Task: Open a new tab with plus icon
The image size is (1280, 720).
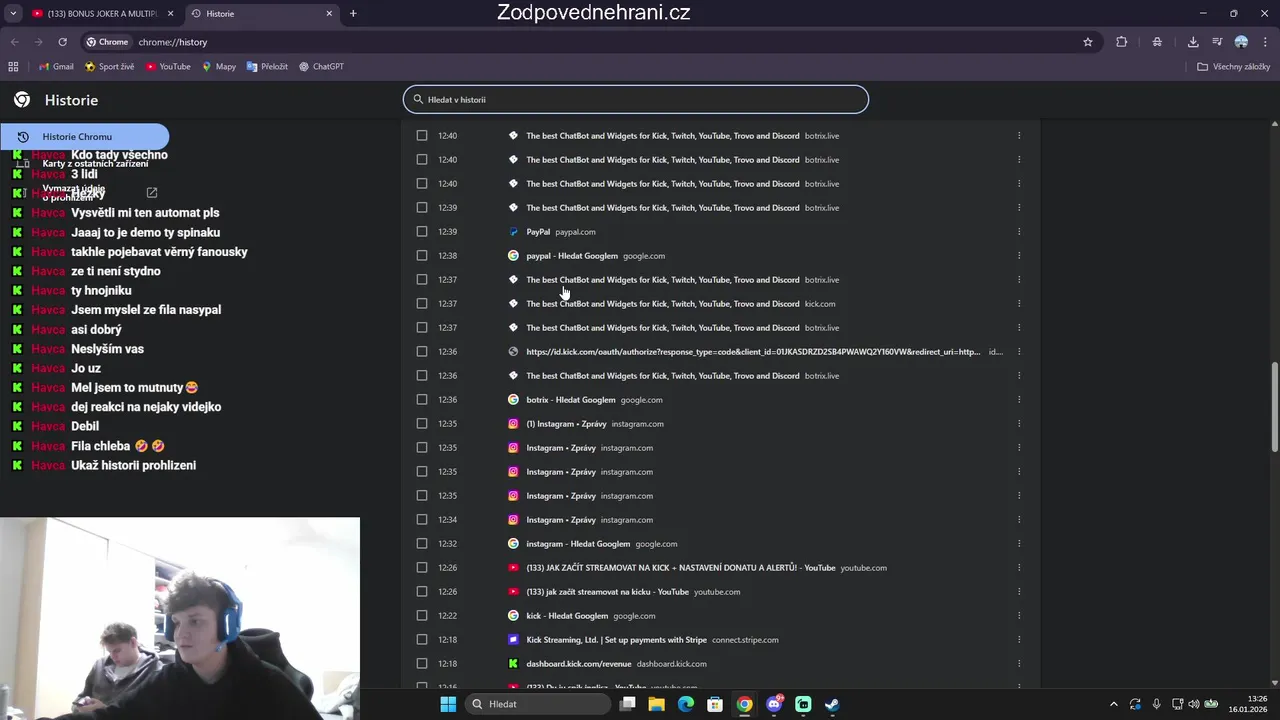Action: (x=353, y=14)
